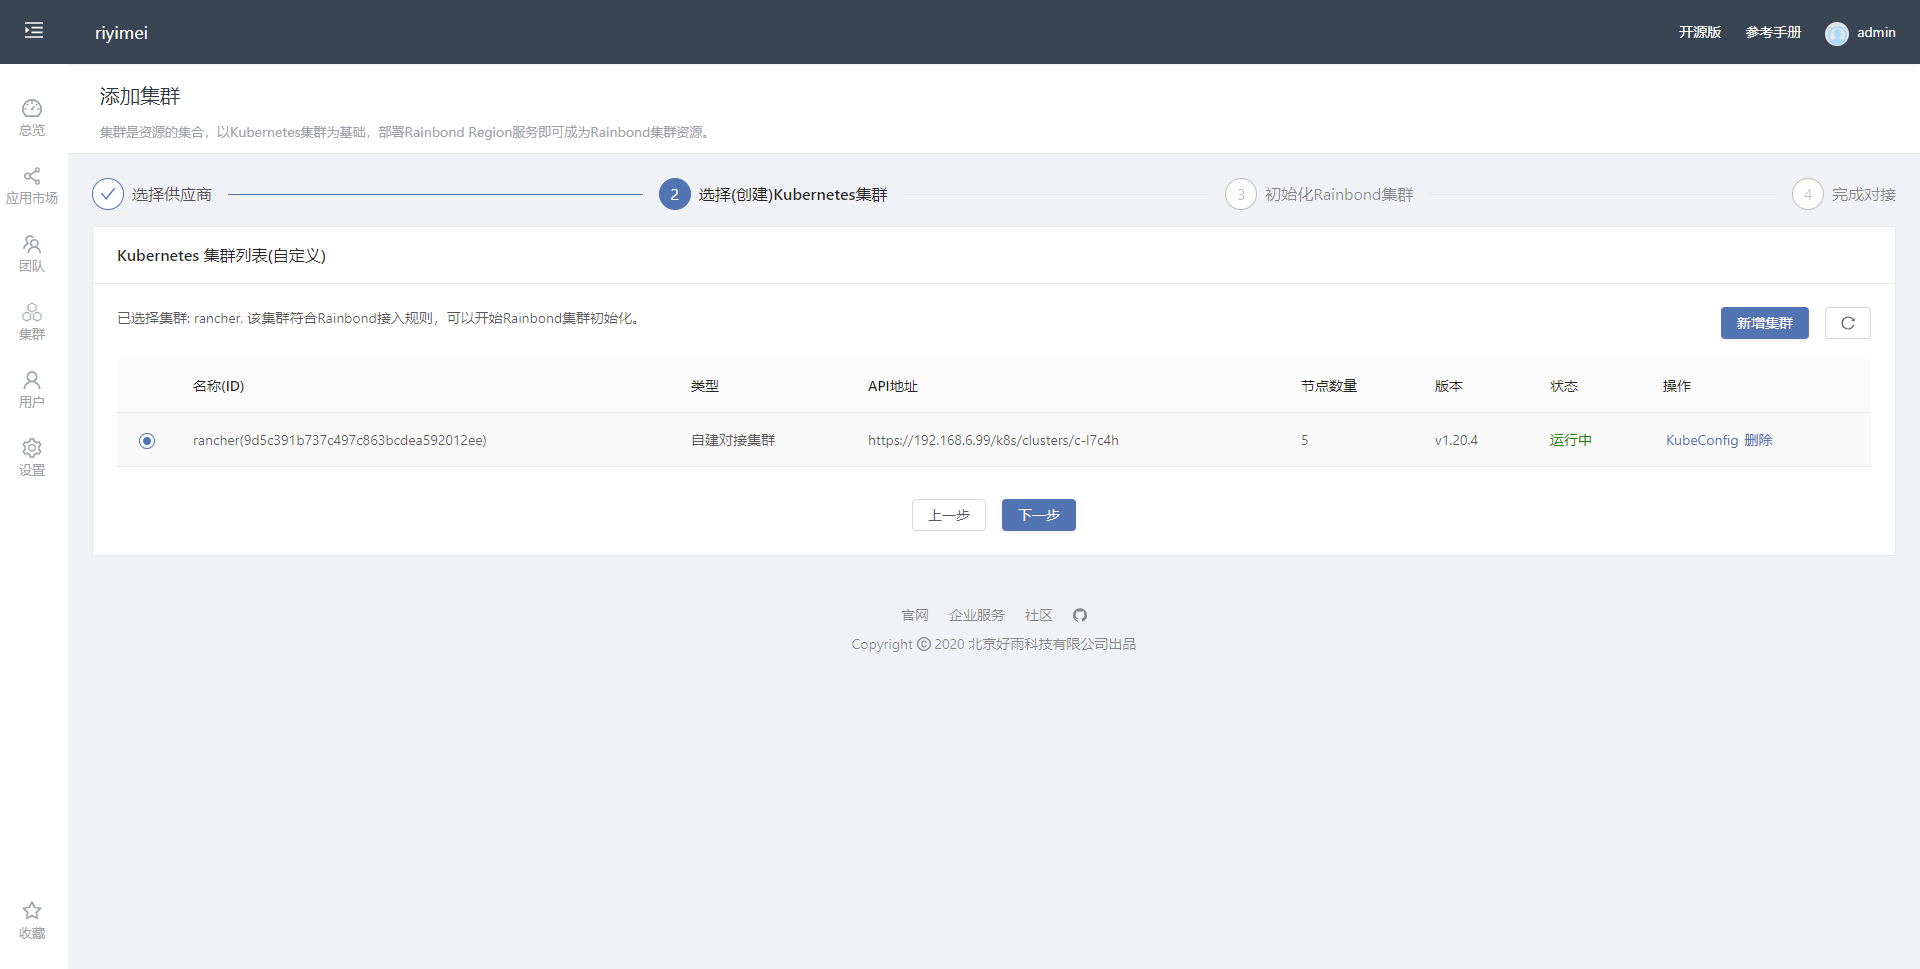Image resolution: width=1920 pixels, height=969 pixels.
Task: Click 上一步 previous step button
Action: coord(949,515)
